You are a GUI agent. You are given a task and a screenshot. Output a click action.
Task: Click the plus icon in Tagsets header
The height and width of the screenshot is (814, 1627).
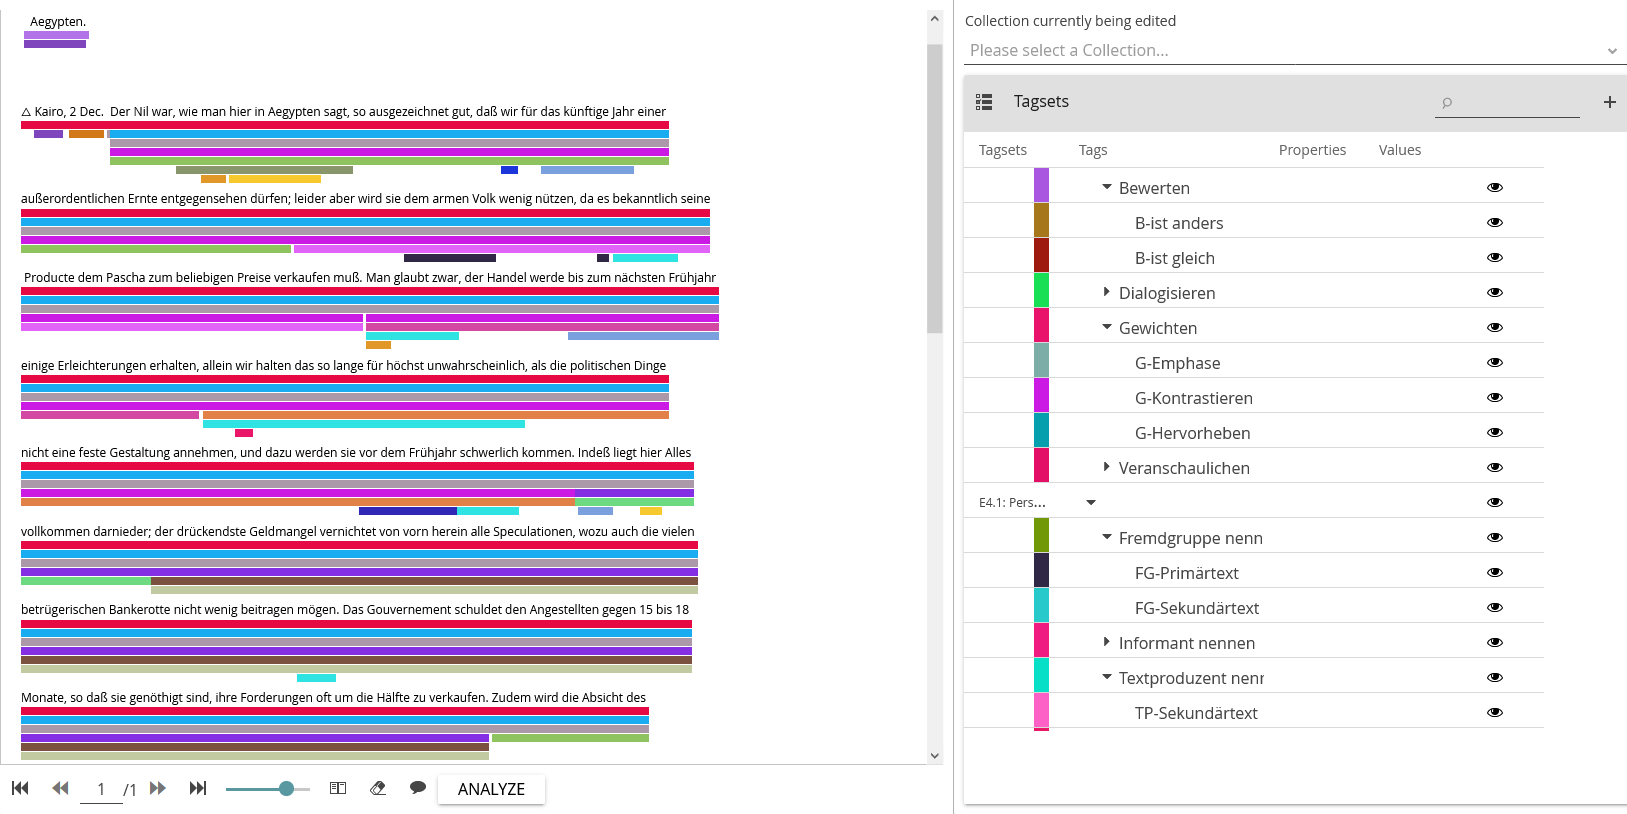(1609, 102)
